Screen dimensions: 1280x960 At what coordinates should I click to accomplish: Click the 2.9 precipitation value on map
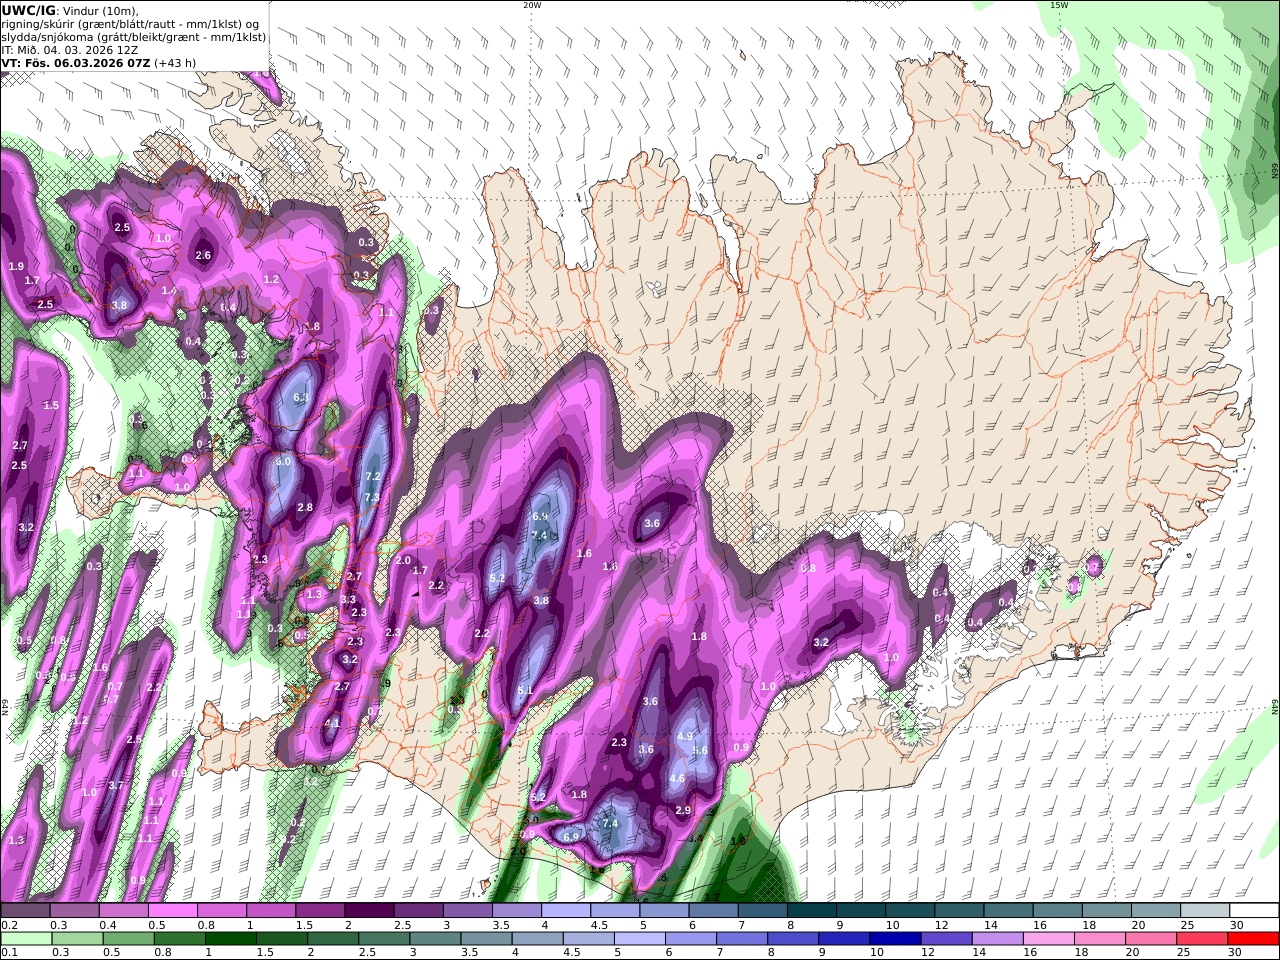click(x=683, y=810)
